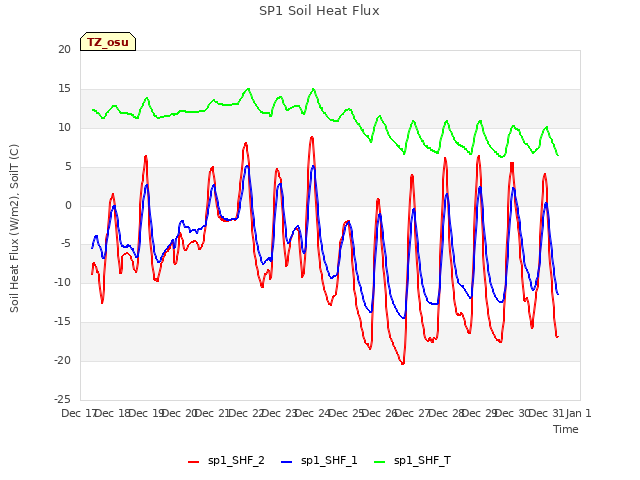Click the Dec 31 x-axis tick label
Screen dimensions: 640x480
[546, 413]
